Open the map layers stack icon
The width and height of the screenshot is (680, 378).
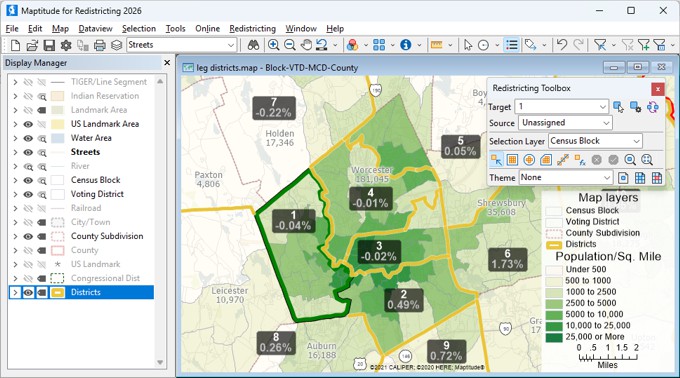click(117, 45)
